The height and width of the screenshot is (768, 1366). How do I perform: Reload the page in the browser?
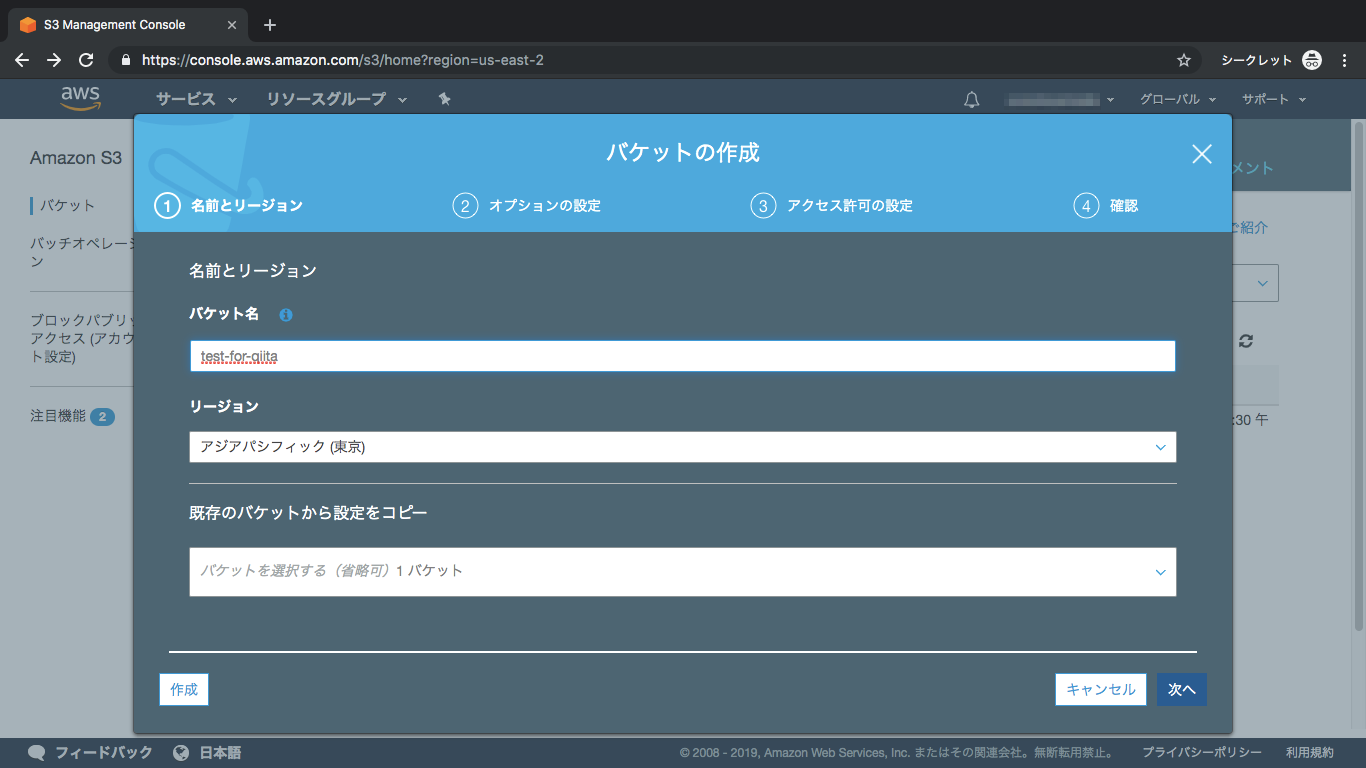(86, 60)
